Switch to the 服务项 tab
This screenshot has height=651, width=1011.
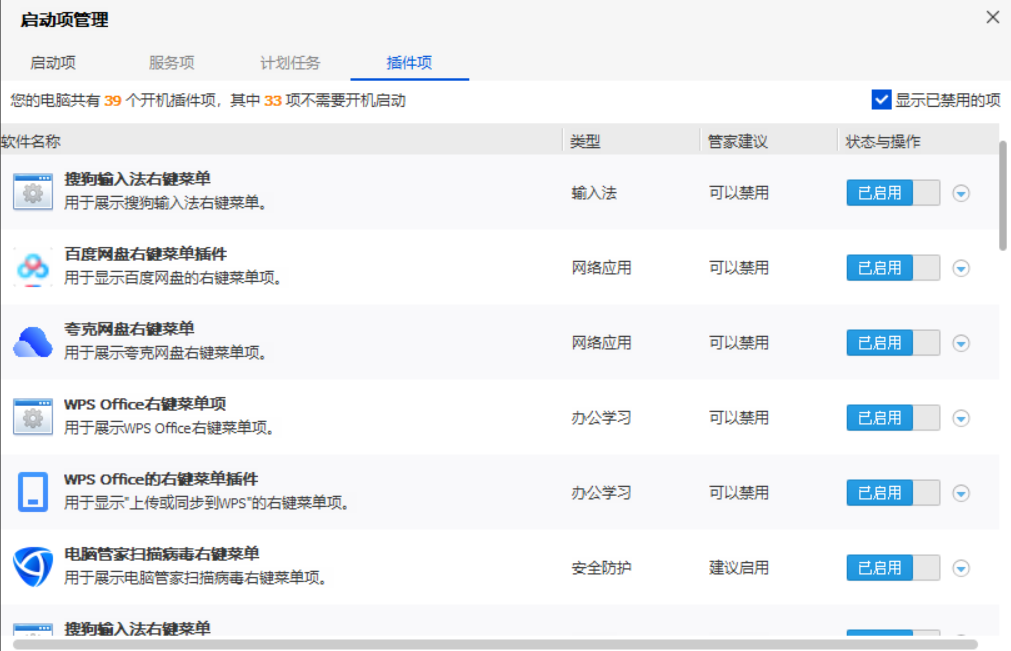pyautogui.click(x=172, y=63)
